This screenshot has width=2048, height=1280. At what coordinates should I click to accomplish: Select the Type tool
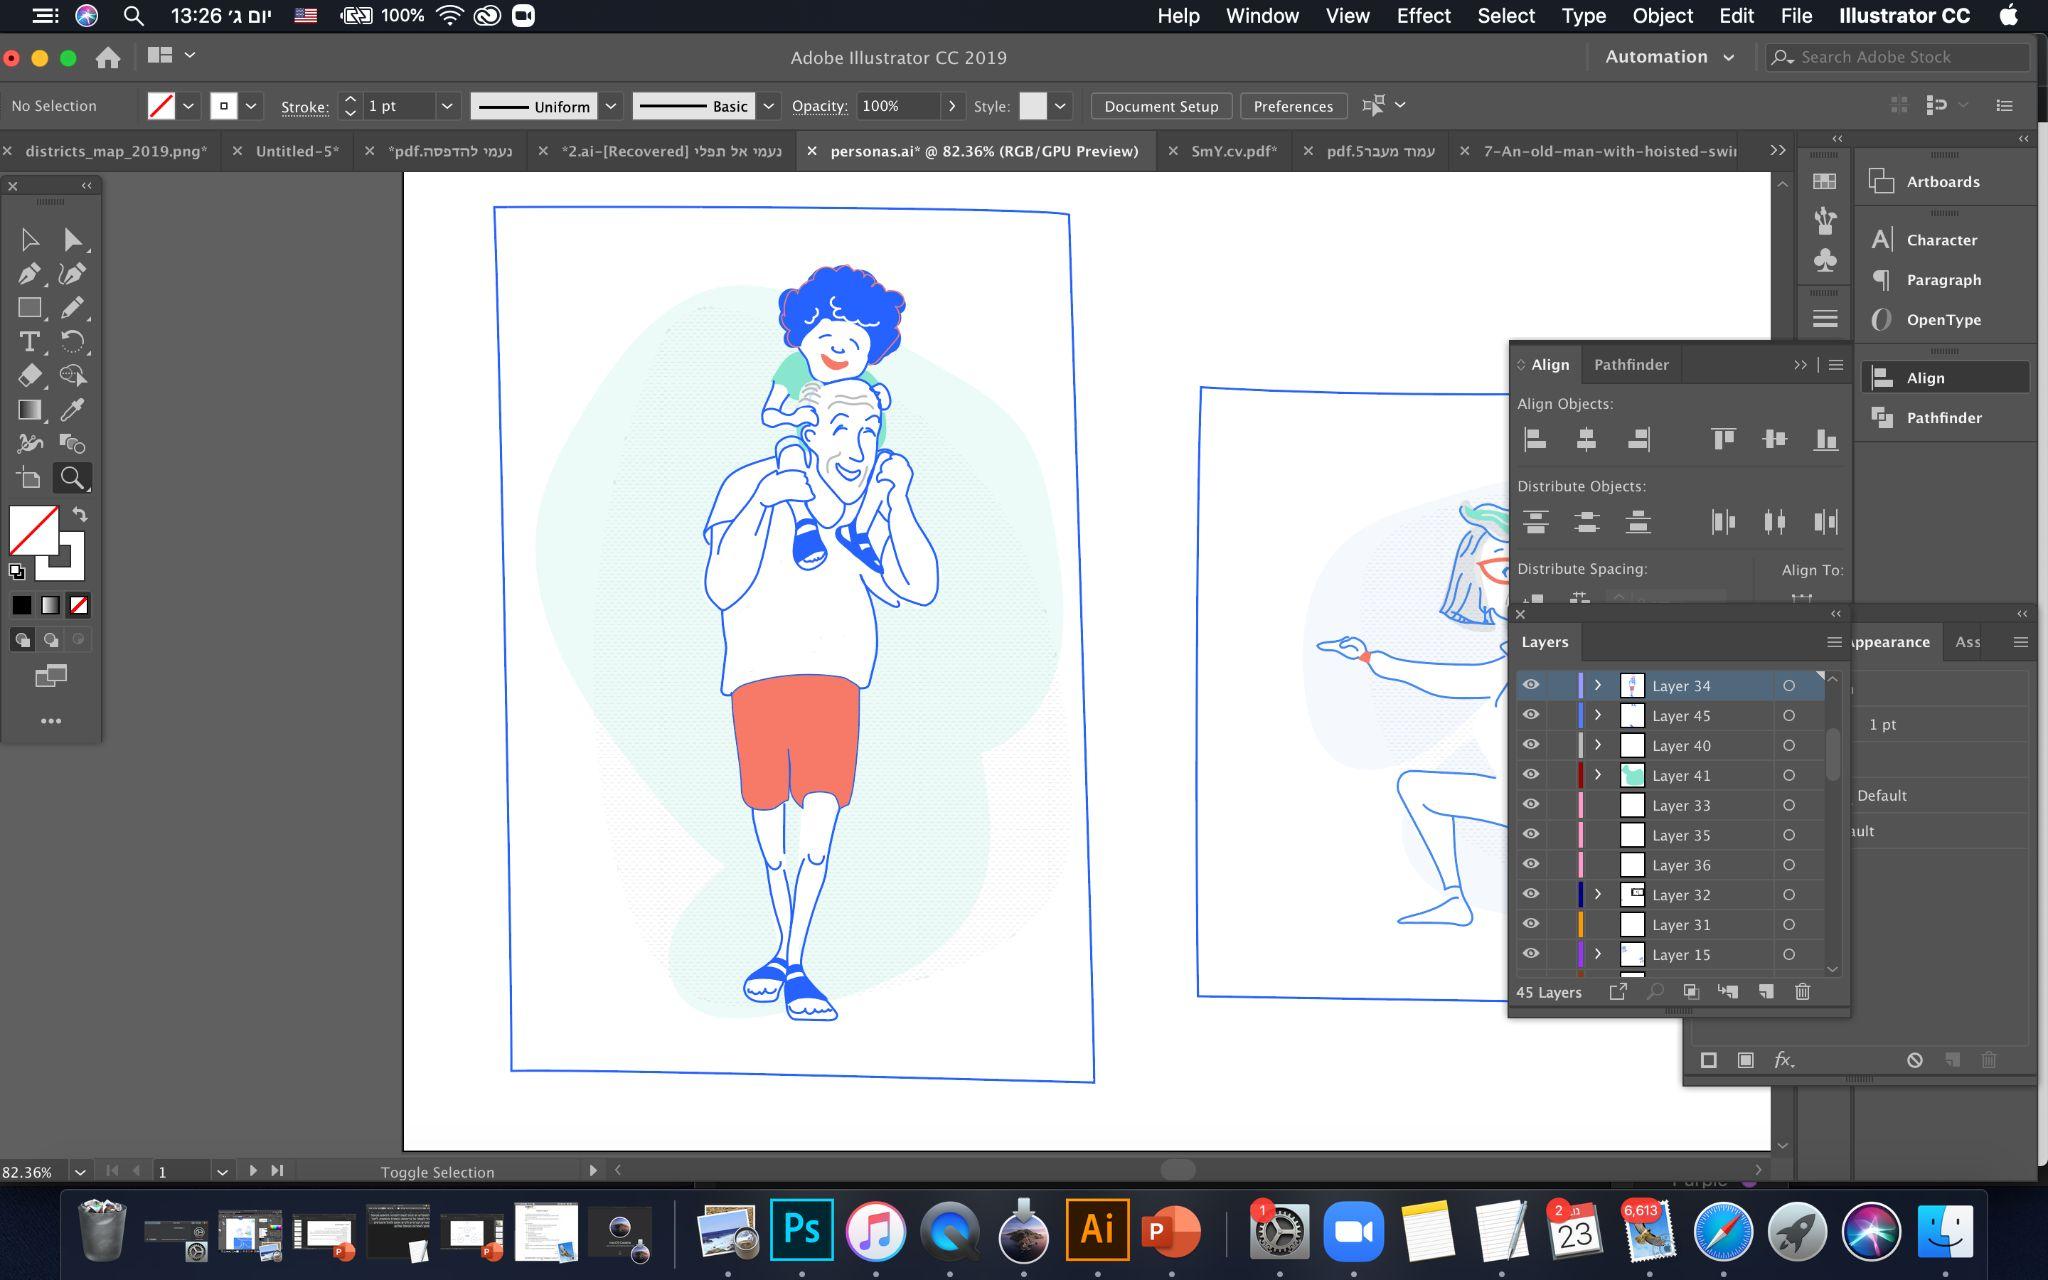pos(29,342)
